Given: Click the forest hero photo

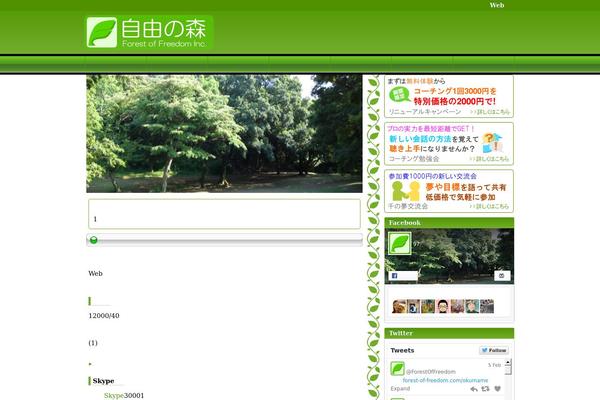Looking at the screenshot, I should tap(224, 134).
